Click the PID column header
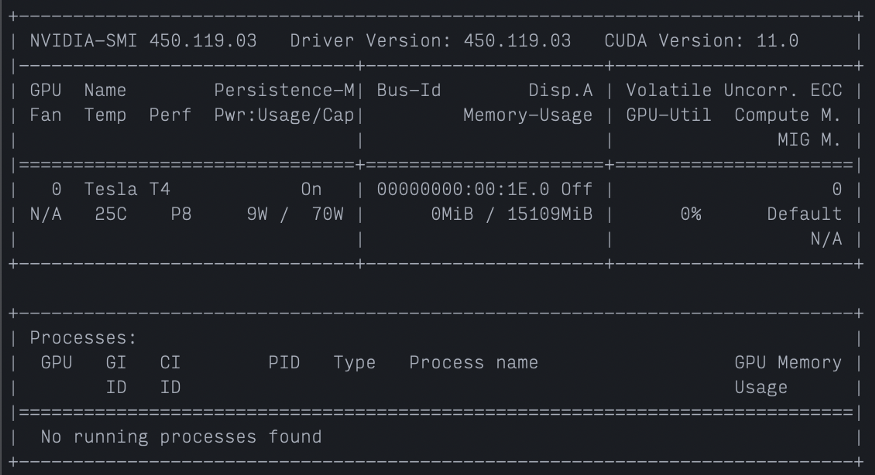 pyautogui.click(x=284, y=363)
